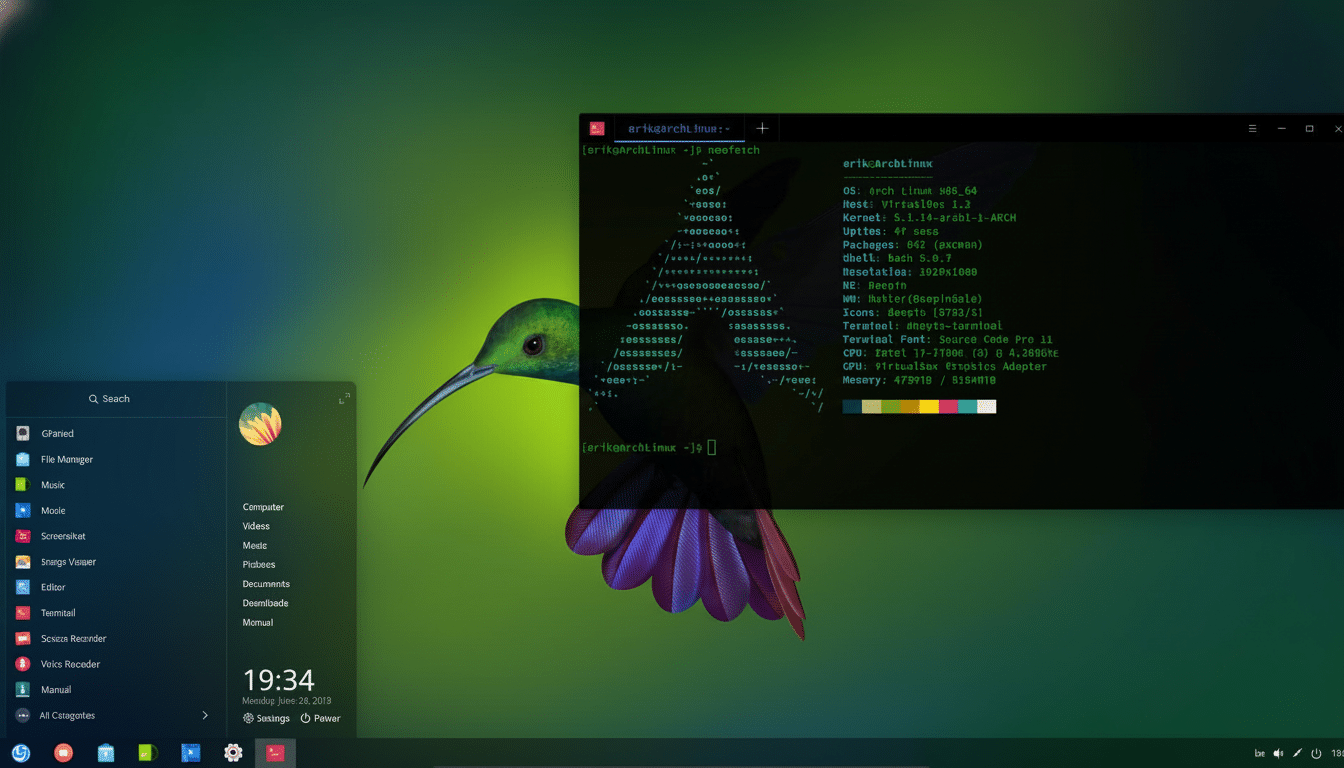This screenshot has width=1344, height=768.
Task: Click the Power button in the menu
Action: click(320, 718)
